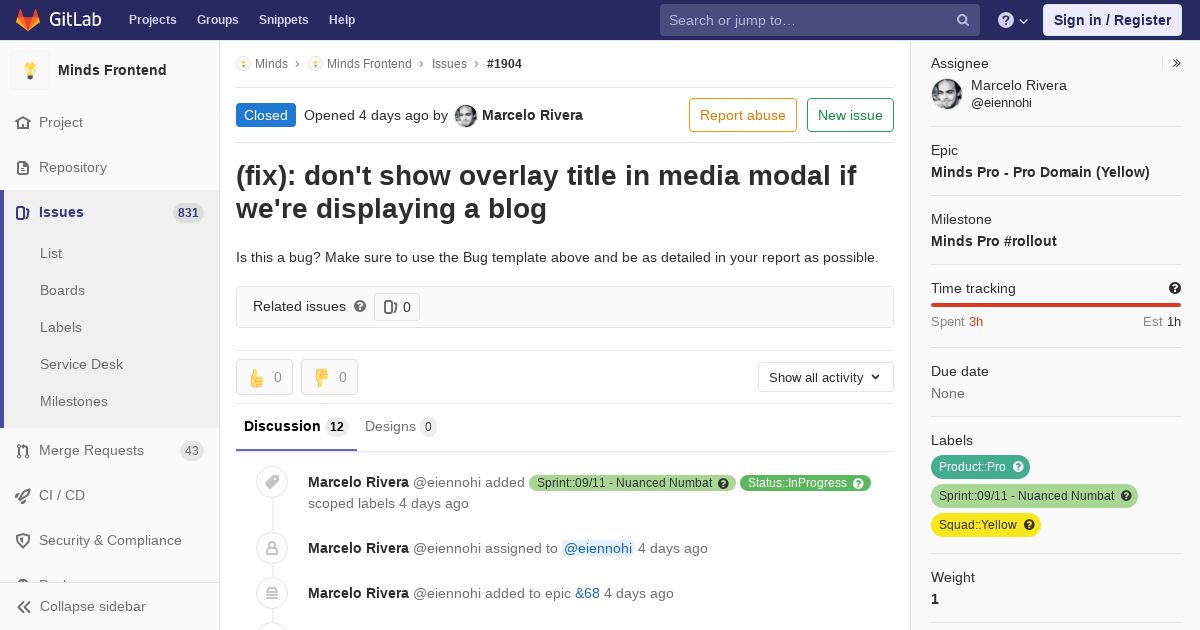
Task: Open the Minds breadcrumb link
Action: tap(271, 64)
